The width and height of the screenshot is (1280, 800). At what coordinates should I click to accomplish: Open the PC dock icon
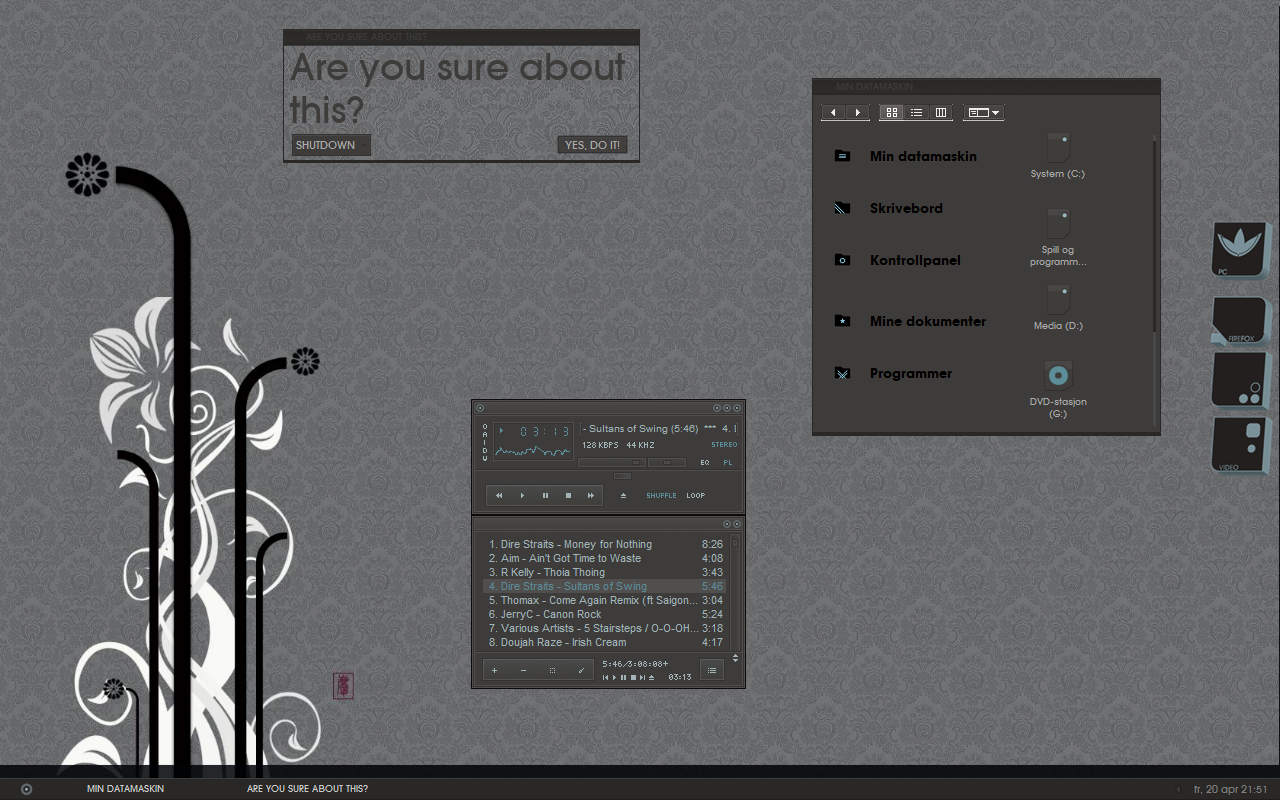click(1240, 250)
